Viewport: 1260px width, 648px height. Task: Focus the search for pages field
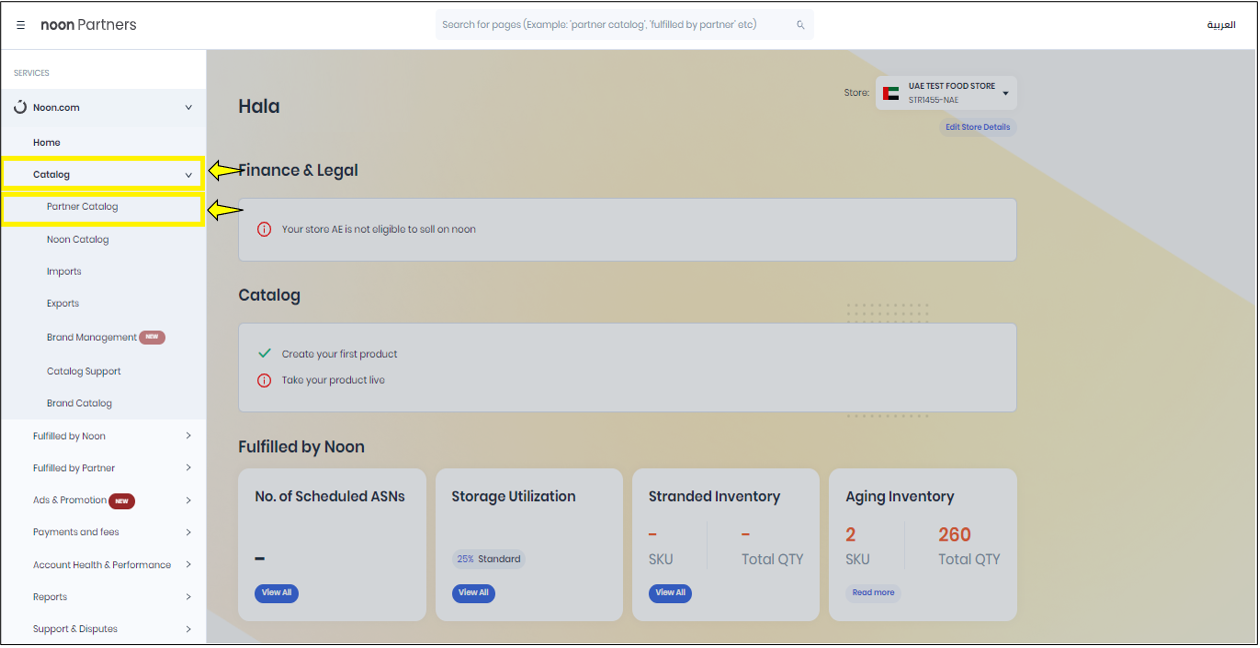615,25
